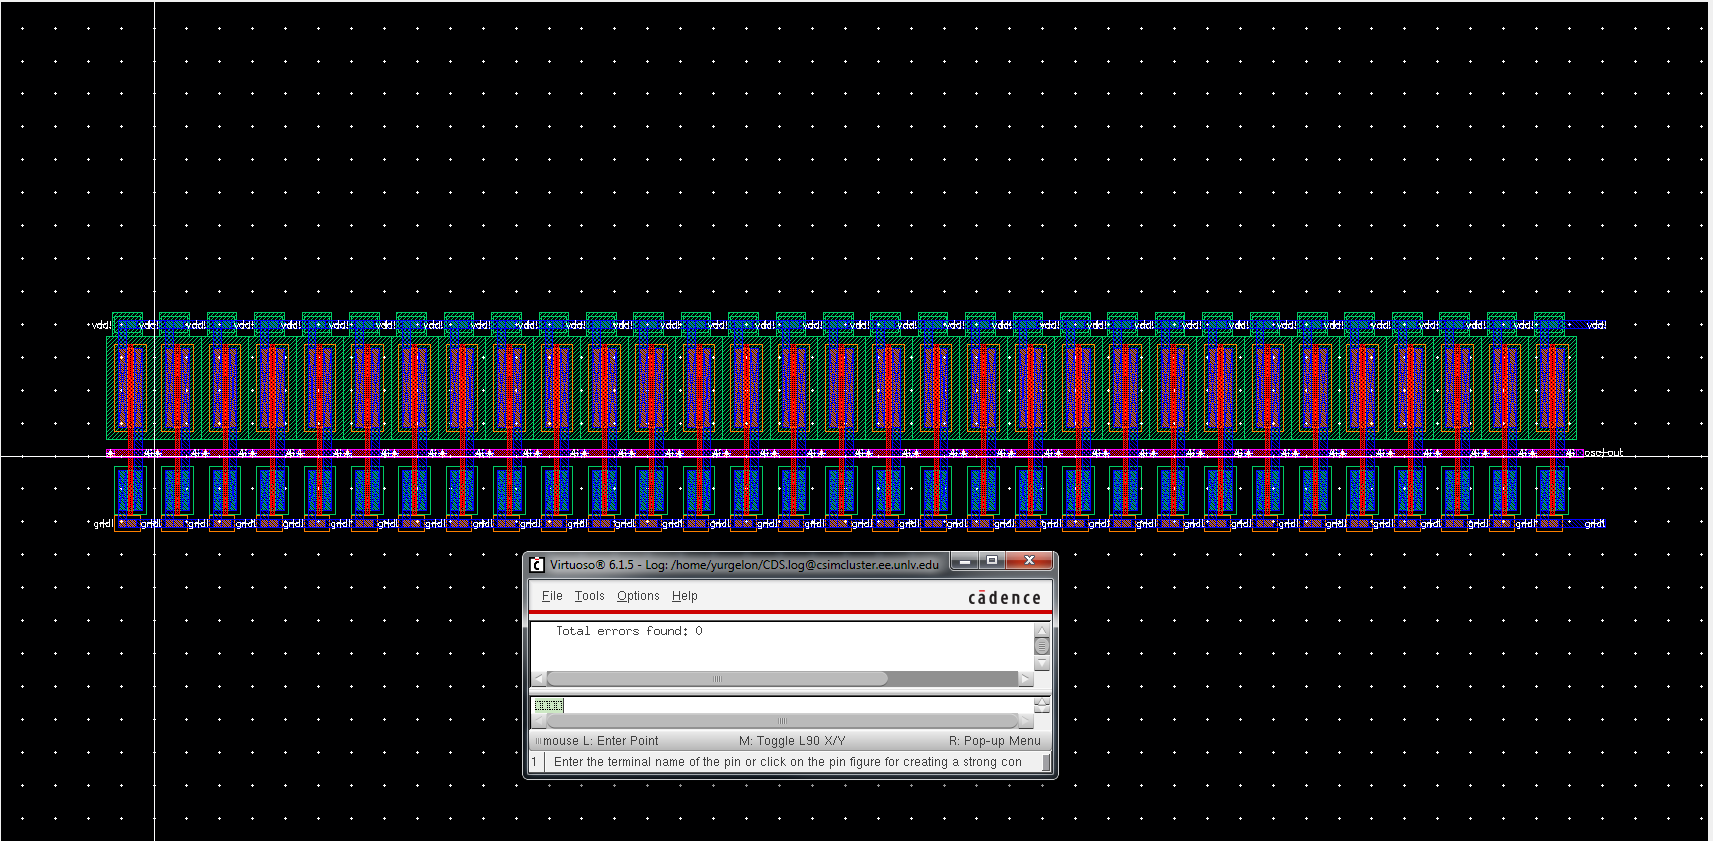Close the Virtuoso log window
Viewport: 1713px width, 841px height.
1028,561
